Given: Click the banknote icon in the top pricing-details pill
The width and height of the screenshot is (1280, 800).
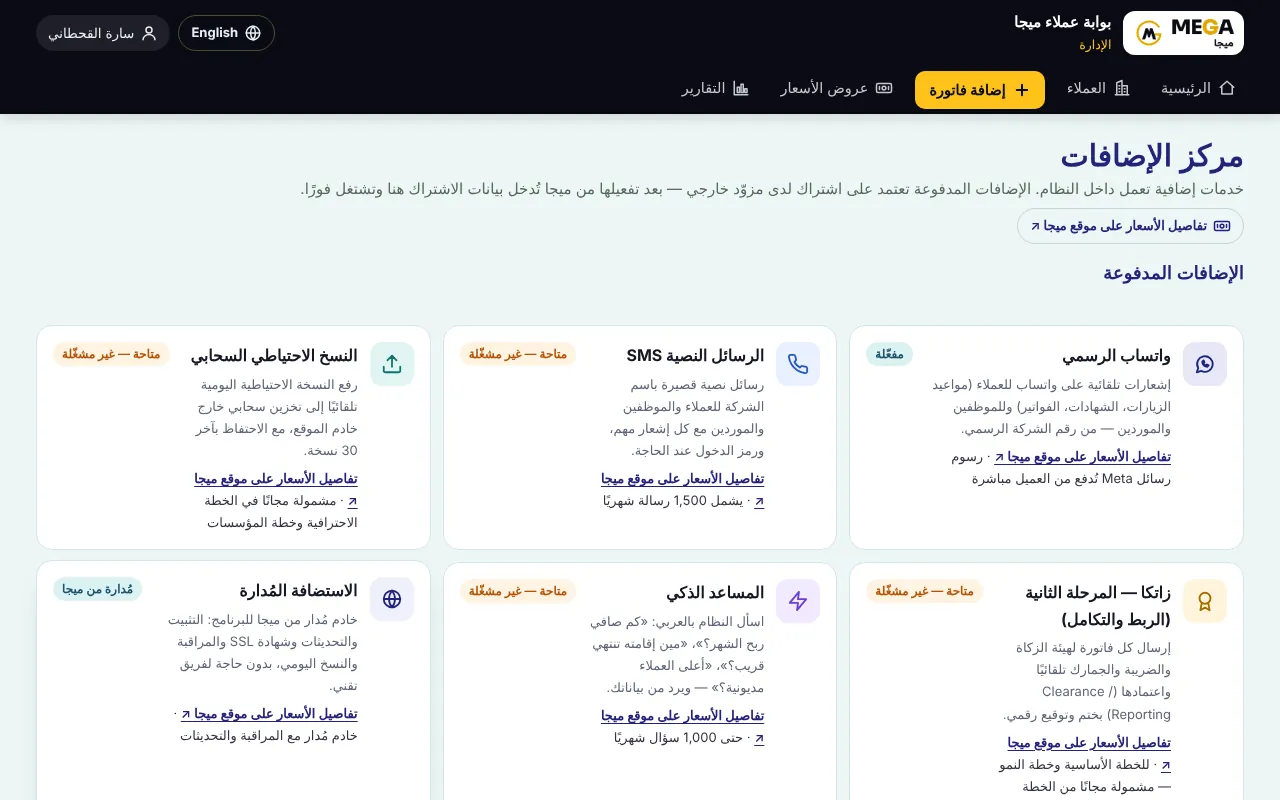Looking at the screenshot, I should point(1222,226).
